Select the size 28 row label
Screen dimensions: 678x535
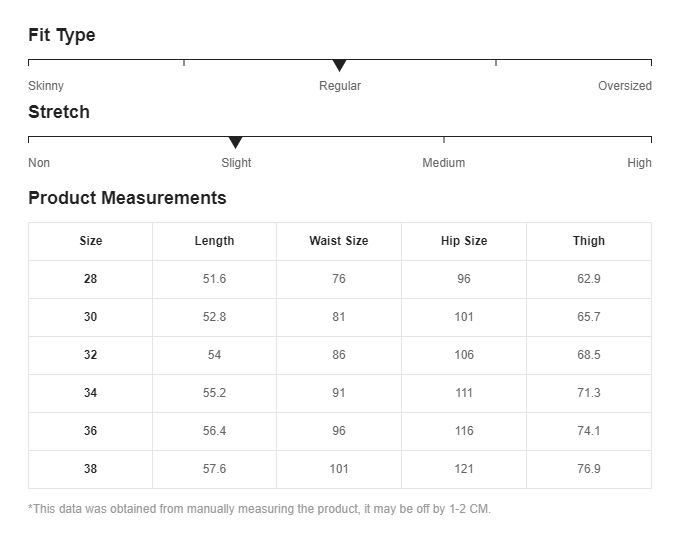[91, 279]
